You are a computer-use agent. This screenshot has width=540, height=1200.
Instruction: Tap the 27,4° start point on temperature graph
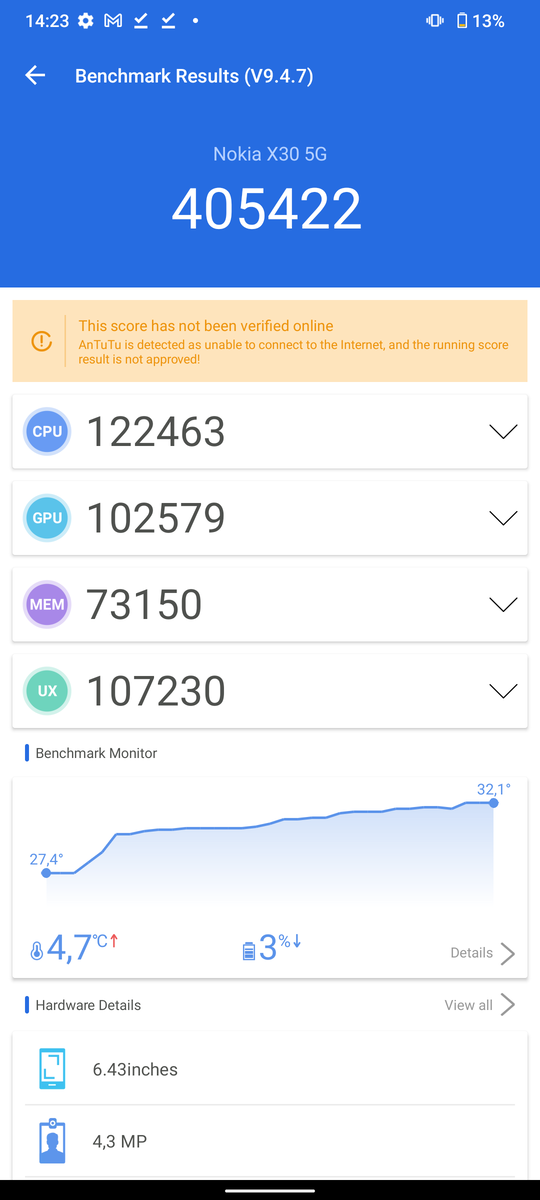tap(46, 873)
